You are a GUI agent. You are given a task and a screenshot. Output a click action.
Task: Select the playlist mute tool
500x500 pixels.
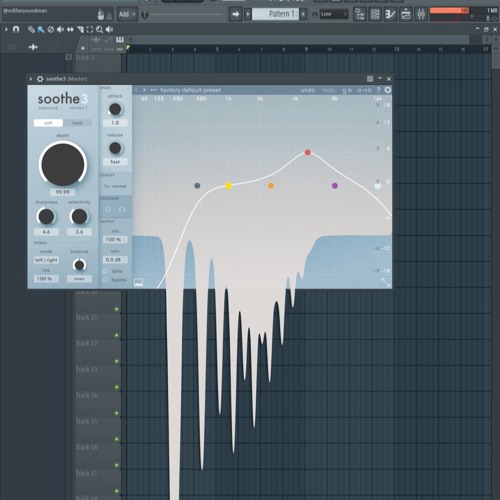(x=60, y=29)
